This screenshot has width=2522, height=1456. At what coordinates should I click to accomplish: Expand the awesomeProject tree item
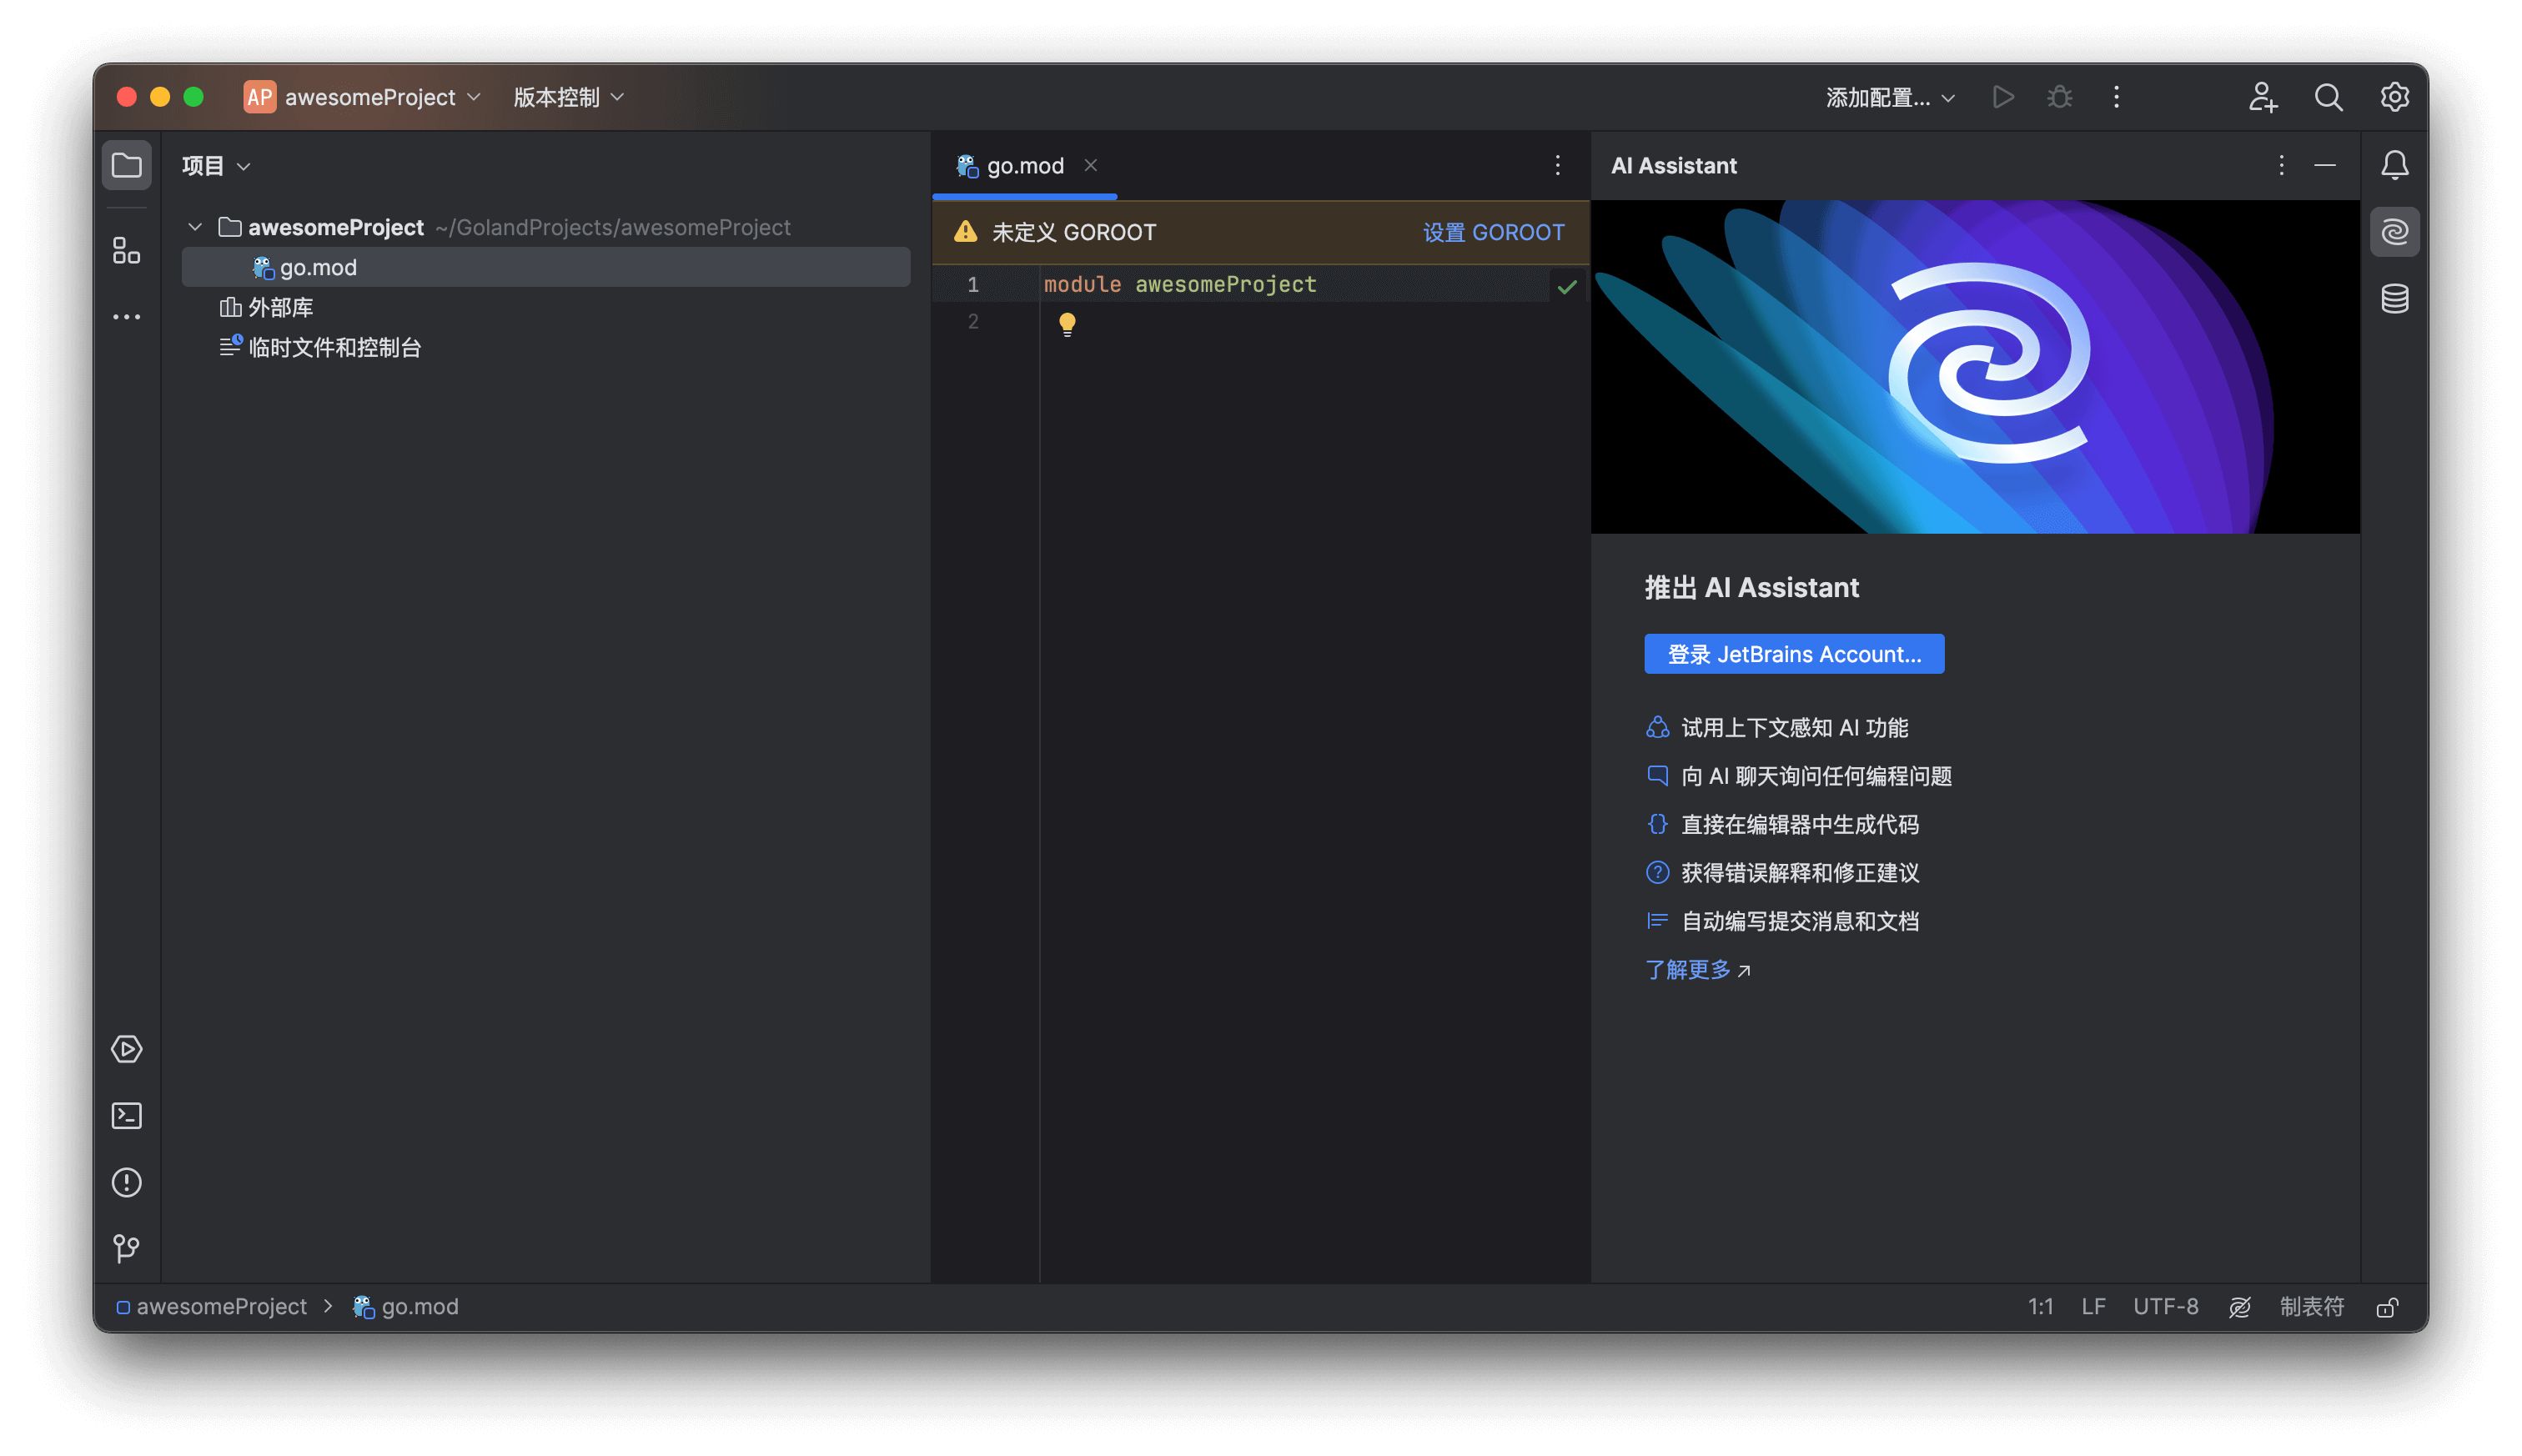click(193, 227)
